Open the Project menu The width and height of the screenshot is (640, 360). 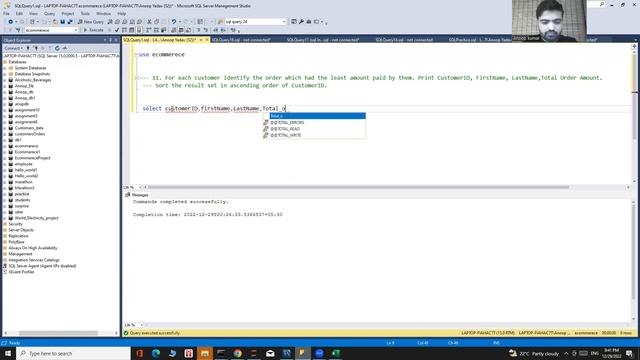click(68, 13)
